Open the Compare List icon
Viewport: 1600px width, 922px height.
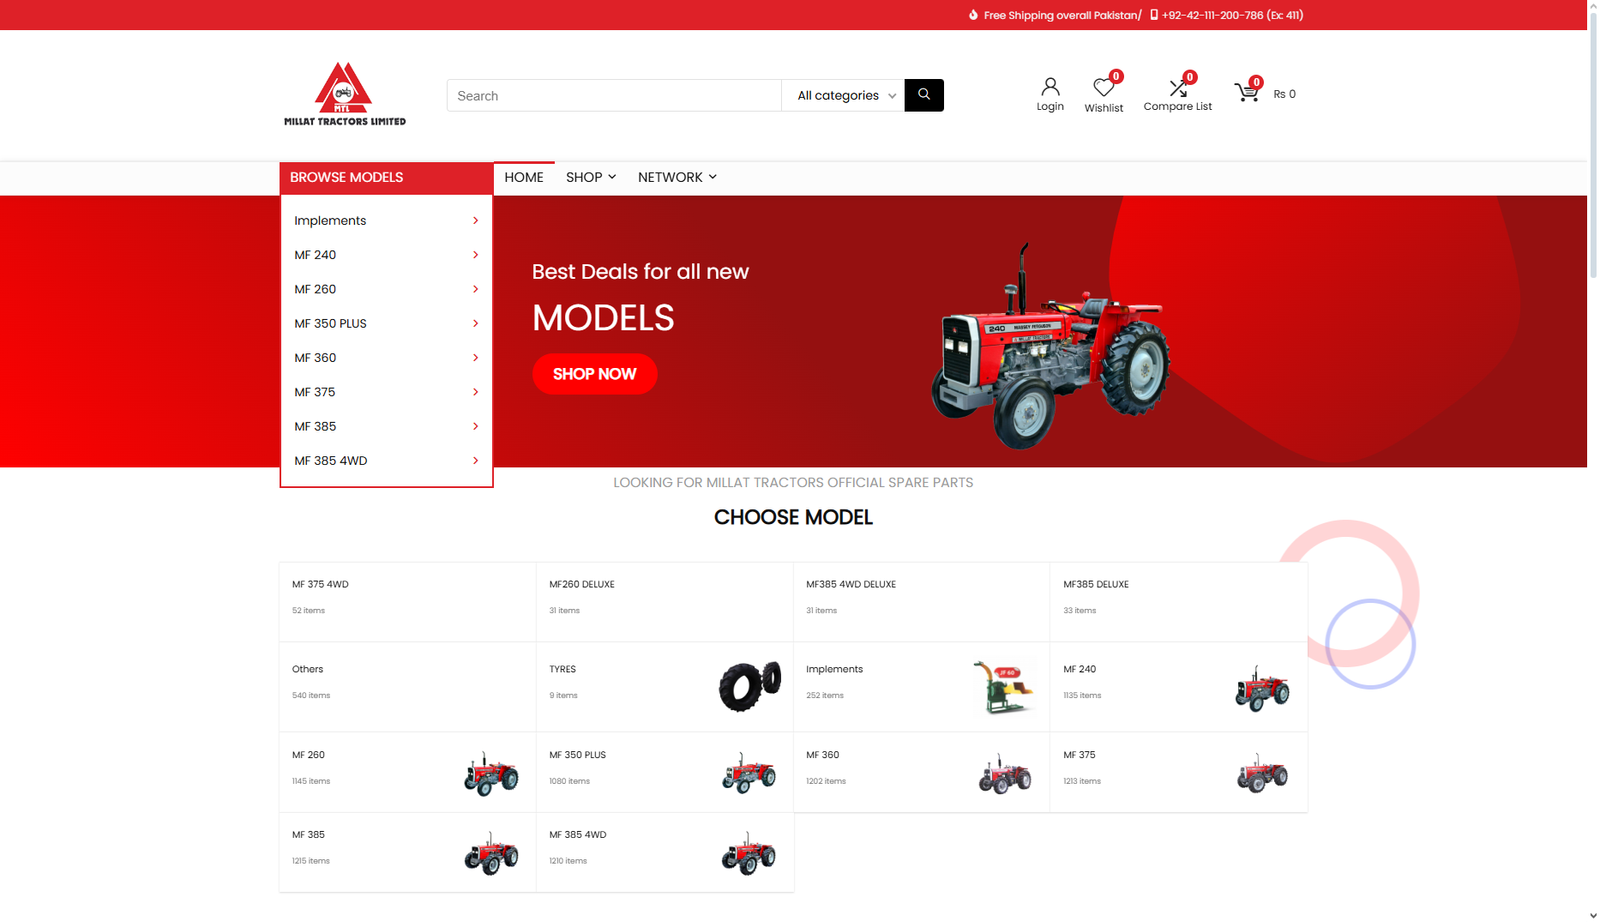pyautogui.click(x=1177, y=88)
